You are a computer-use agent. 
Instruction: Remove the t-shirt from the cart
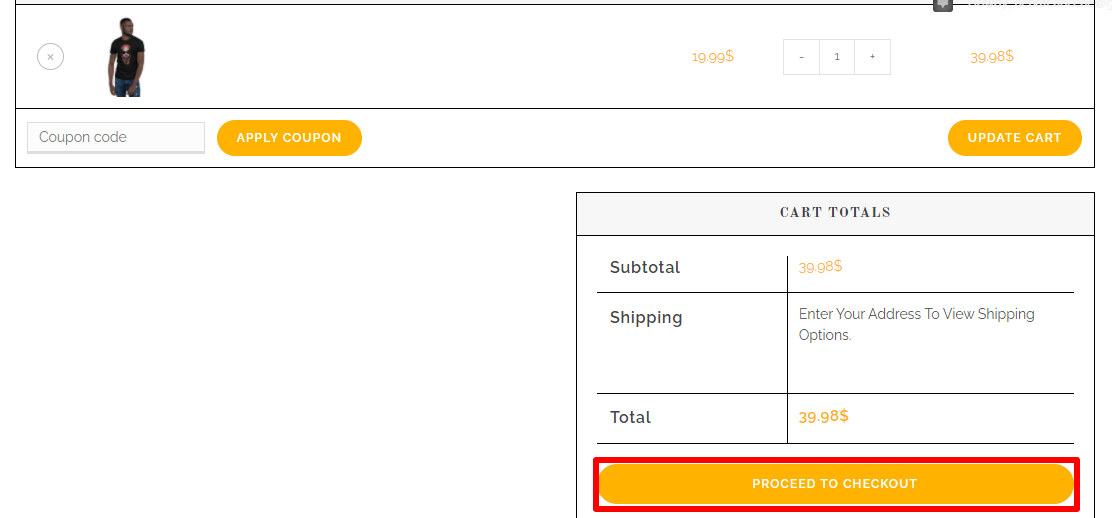tap(50, 57)
